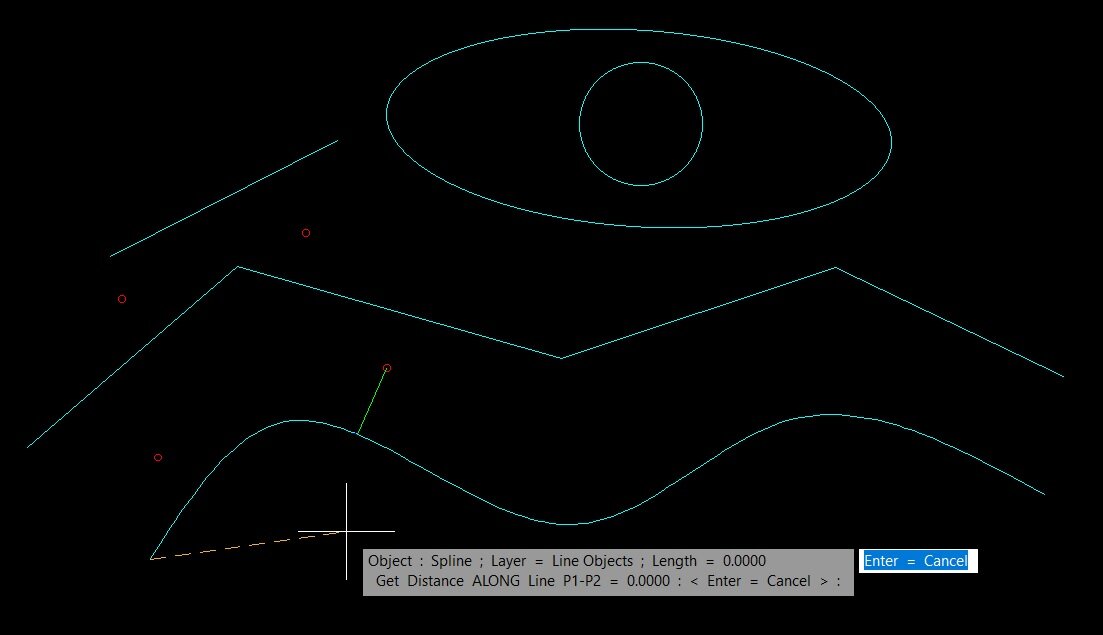
Task: Click the 'Enter = Cancel' input field
Action: 918,561
